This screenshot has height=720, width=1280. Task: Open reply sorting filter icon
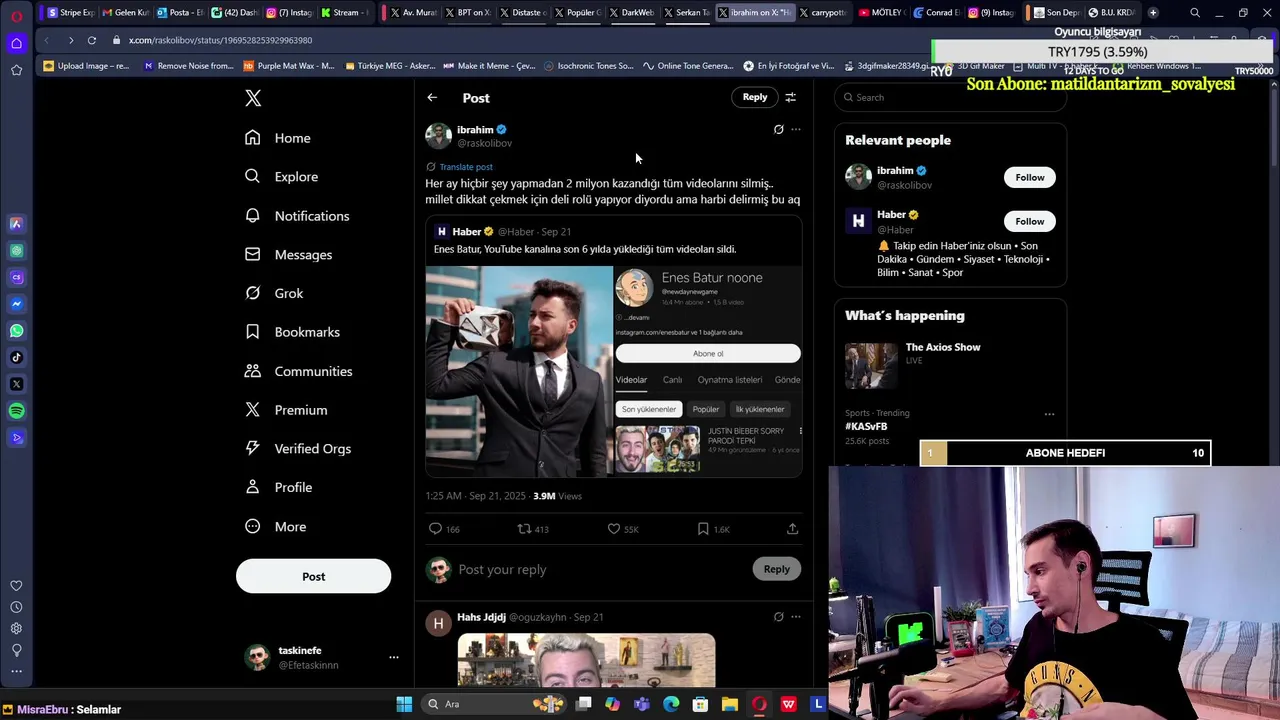[790, 97]
